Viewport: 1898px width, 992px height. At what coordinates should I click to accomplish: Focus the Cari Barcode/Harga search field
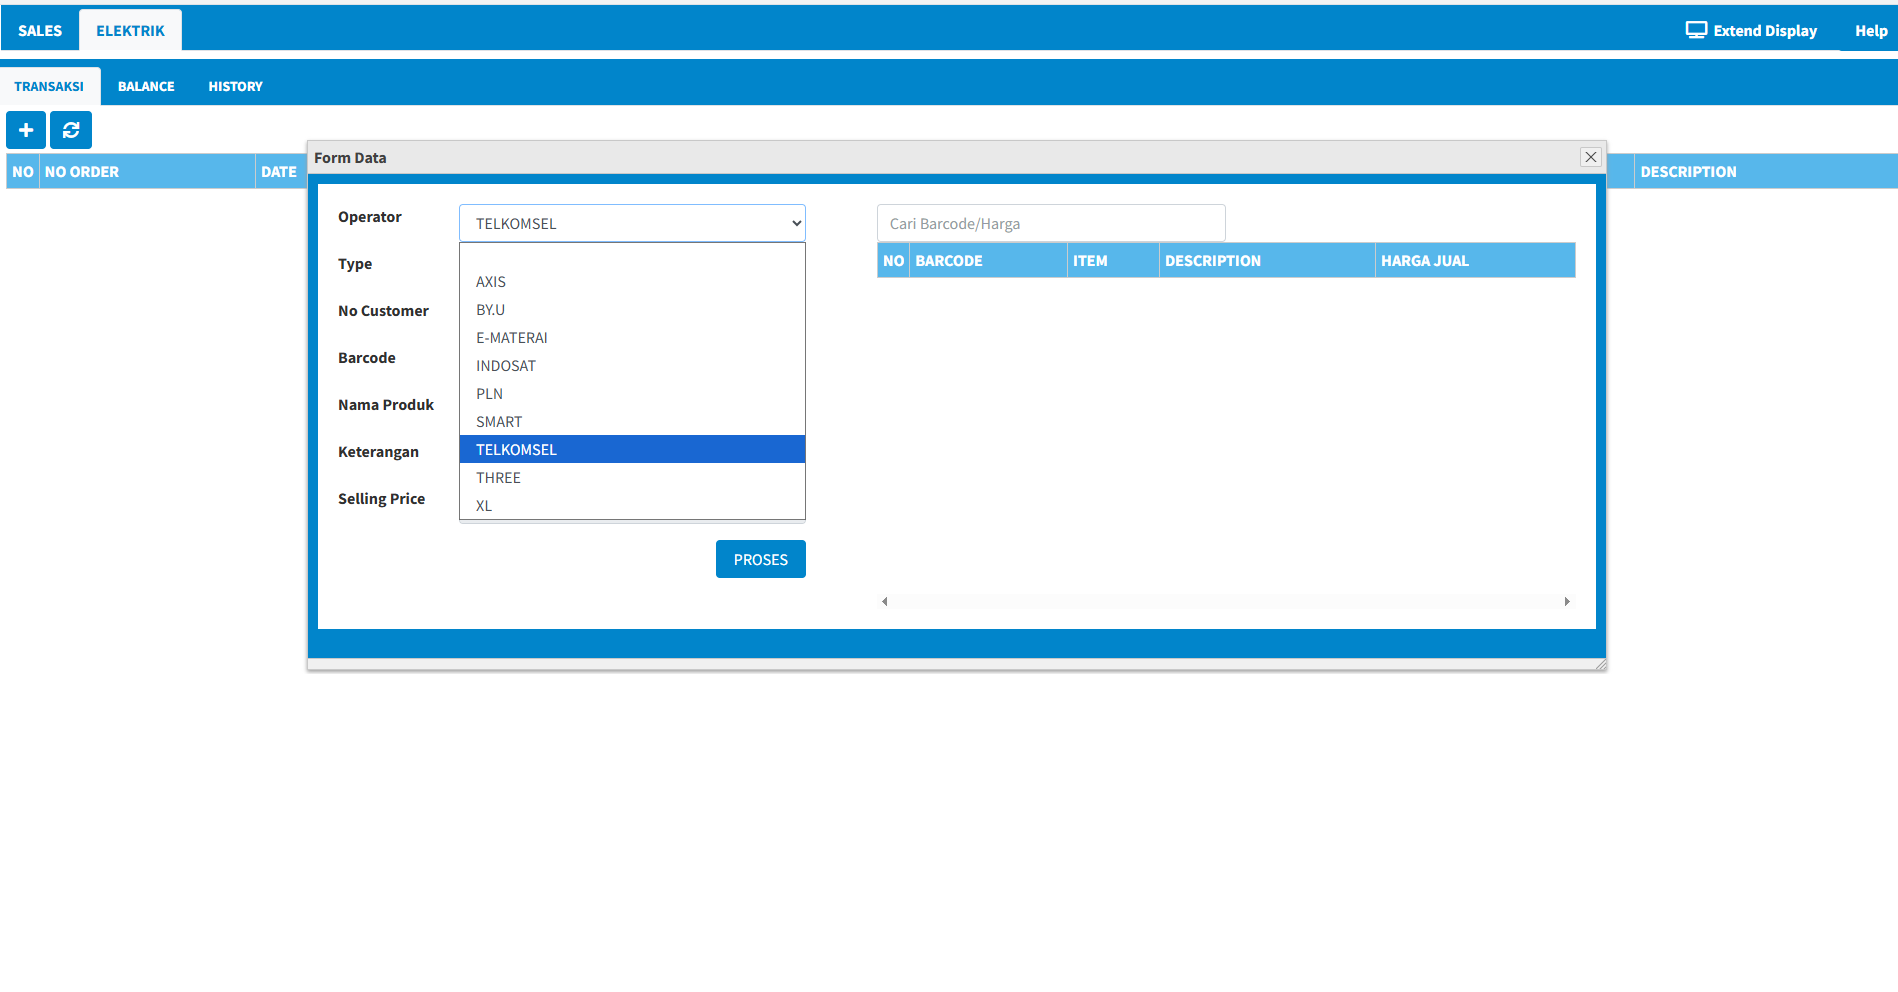[1051, 223]
